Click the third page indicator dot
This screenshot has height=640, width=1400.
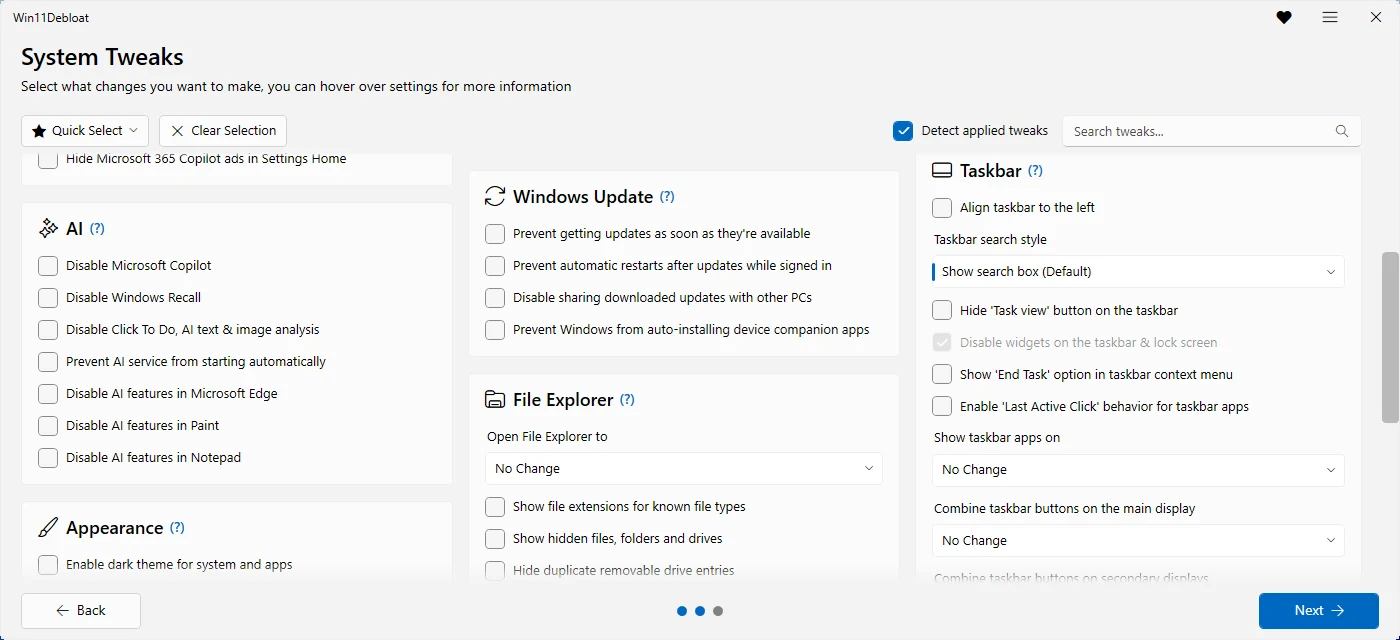coord(718,611)
